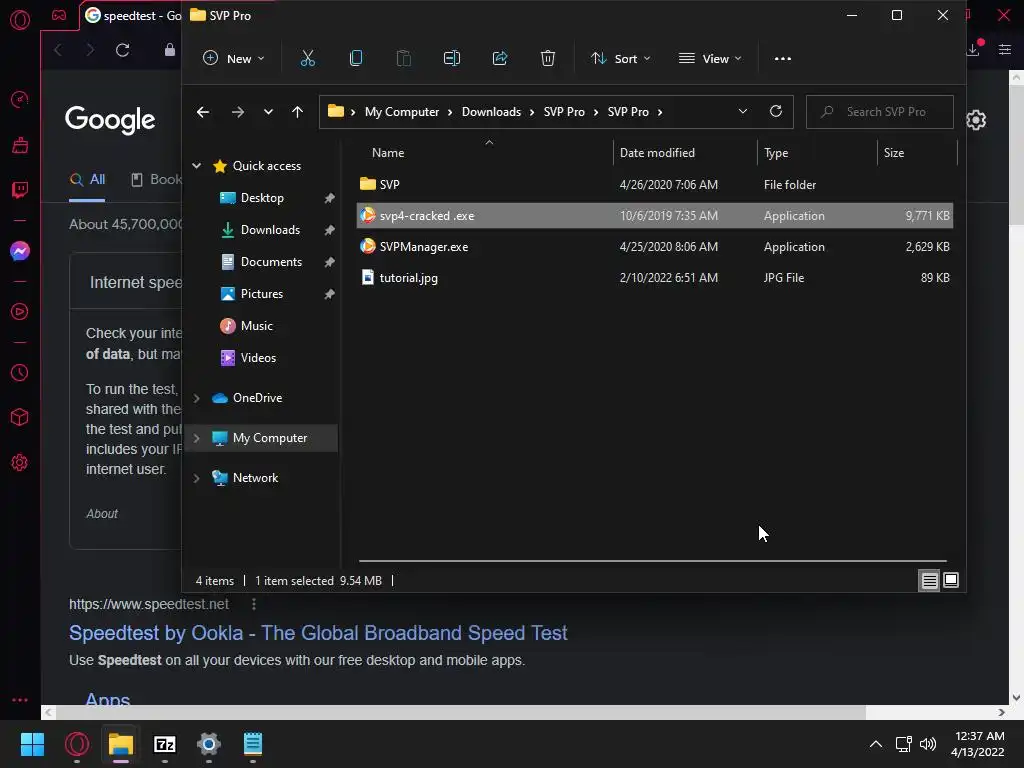Open Downloads in Quick access

pyautogui.click(x=270, y=230)
